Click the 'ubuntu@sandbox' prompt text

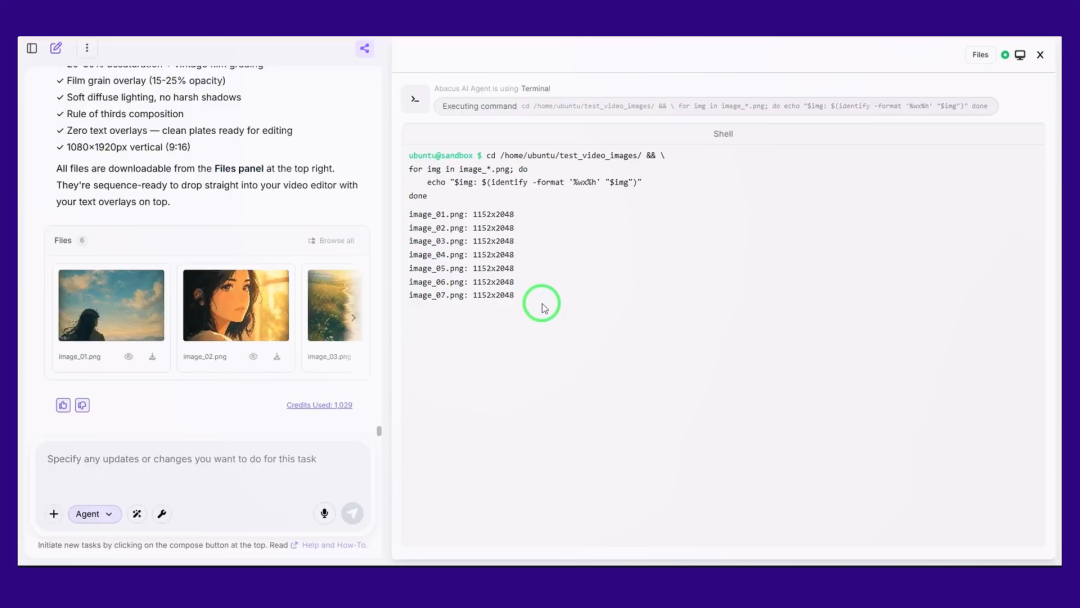[x=441, y=156]
